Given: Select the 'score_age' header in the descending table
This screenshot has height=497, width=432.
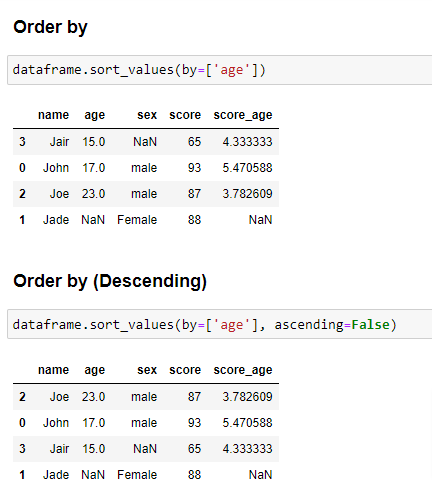Looking at the screenshot, I should (243, 370).
